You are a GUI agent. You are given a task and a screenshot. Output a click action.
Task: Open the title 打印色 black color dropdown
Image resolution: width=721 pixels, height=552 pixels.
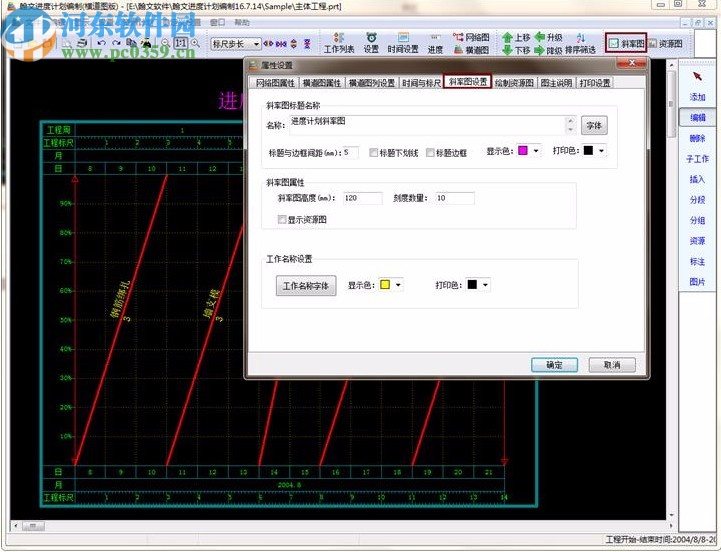pyautogui.click(x=599, y=151)
